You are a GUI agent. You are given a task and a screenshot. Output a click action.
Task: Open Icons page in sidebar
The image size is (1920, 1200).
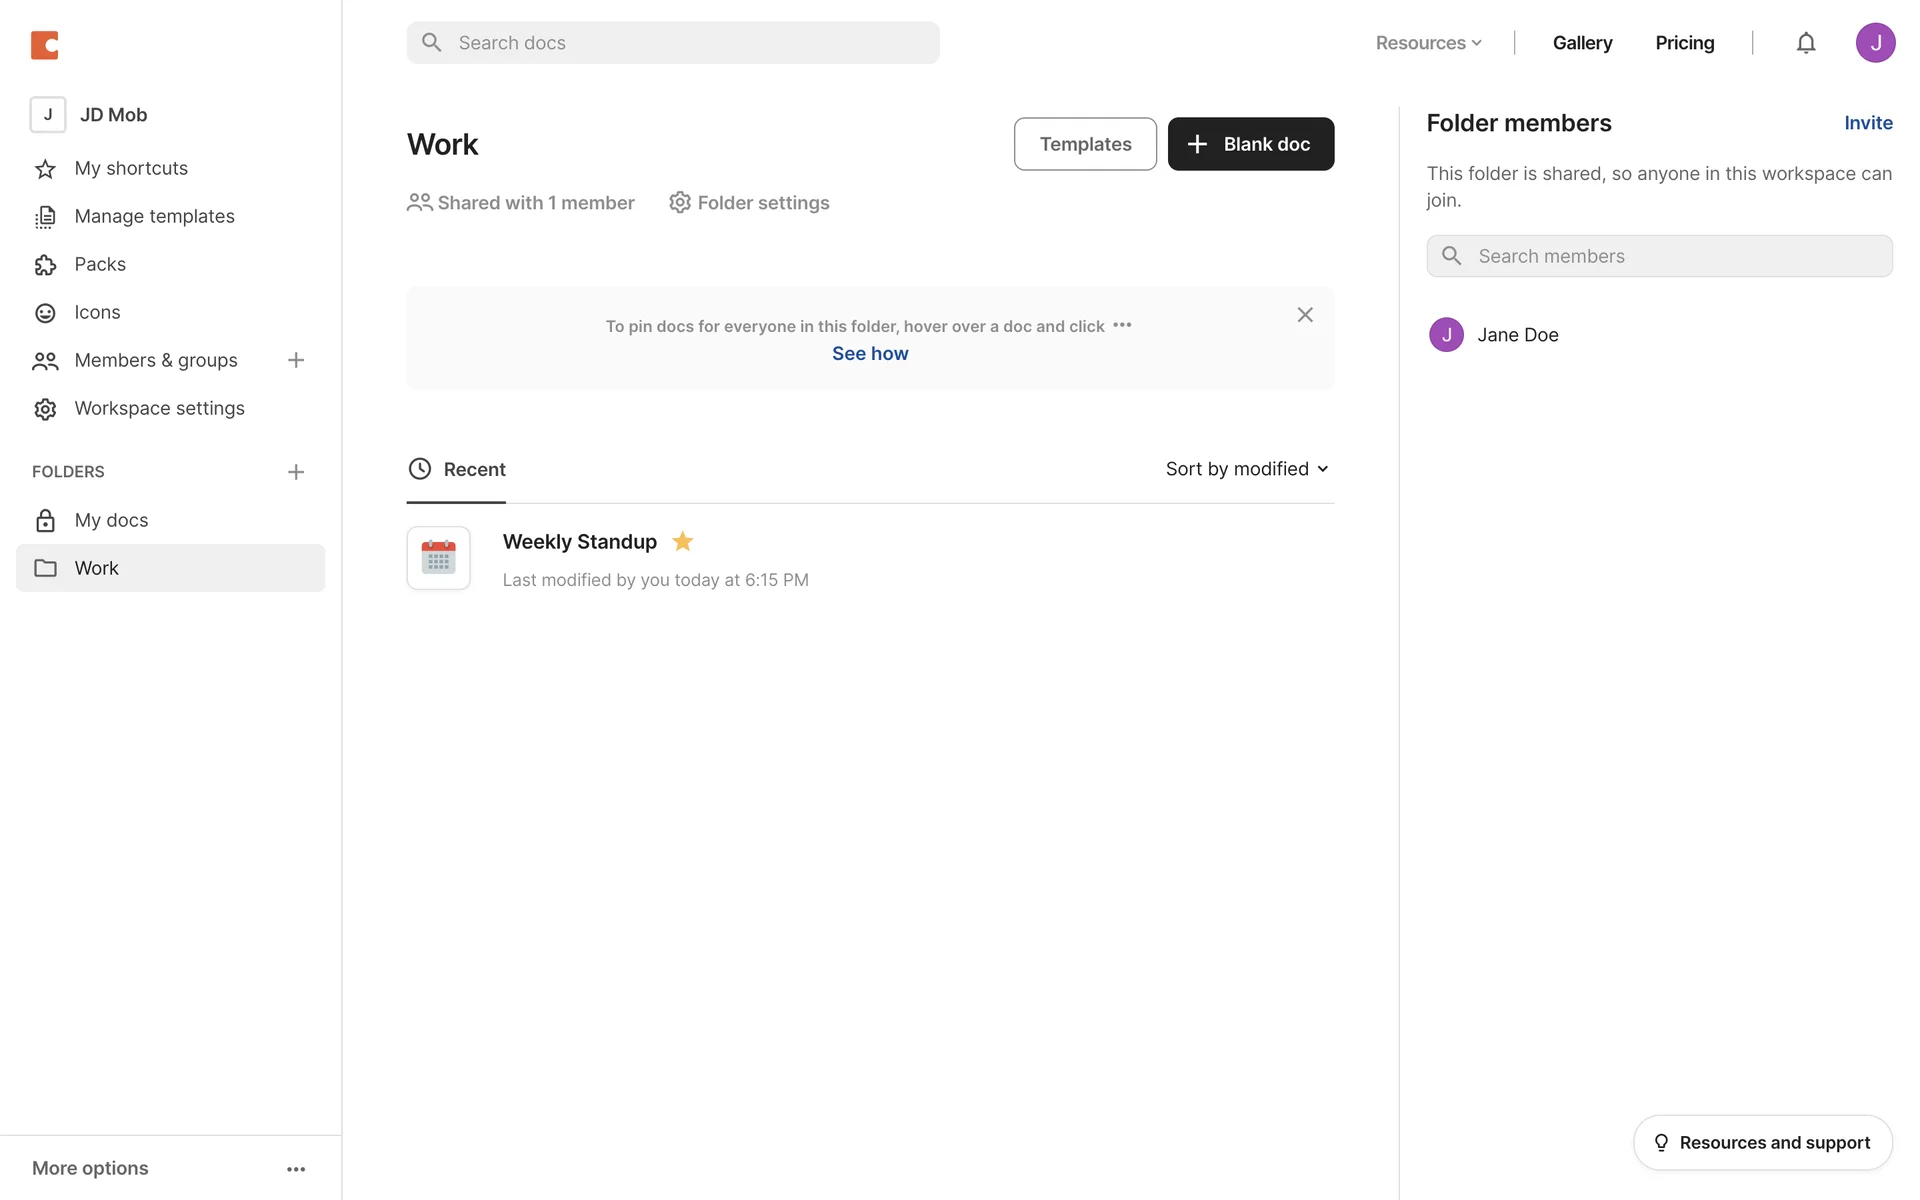pyautogui.click(x=97, y=312)
